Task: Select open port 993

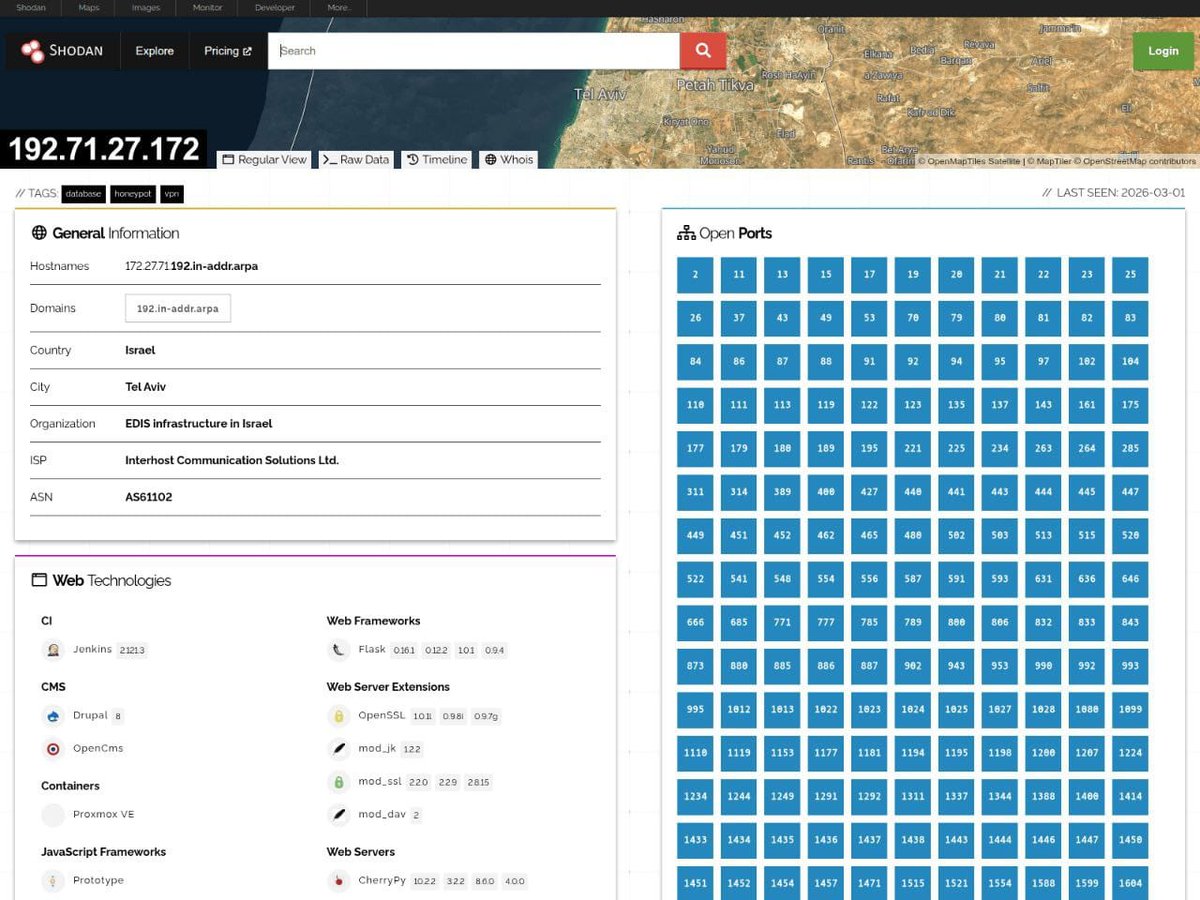Action: [x=1130, y=666]
